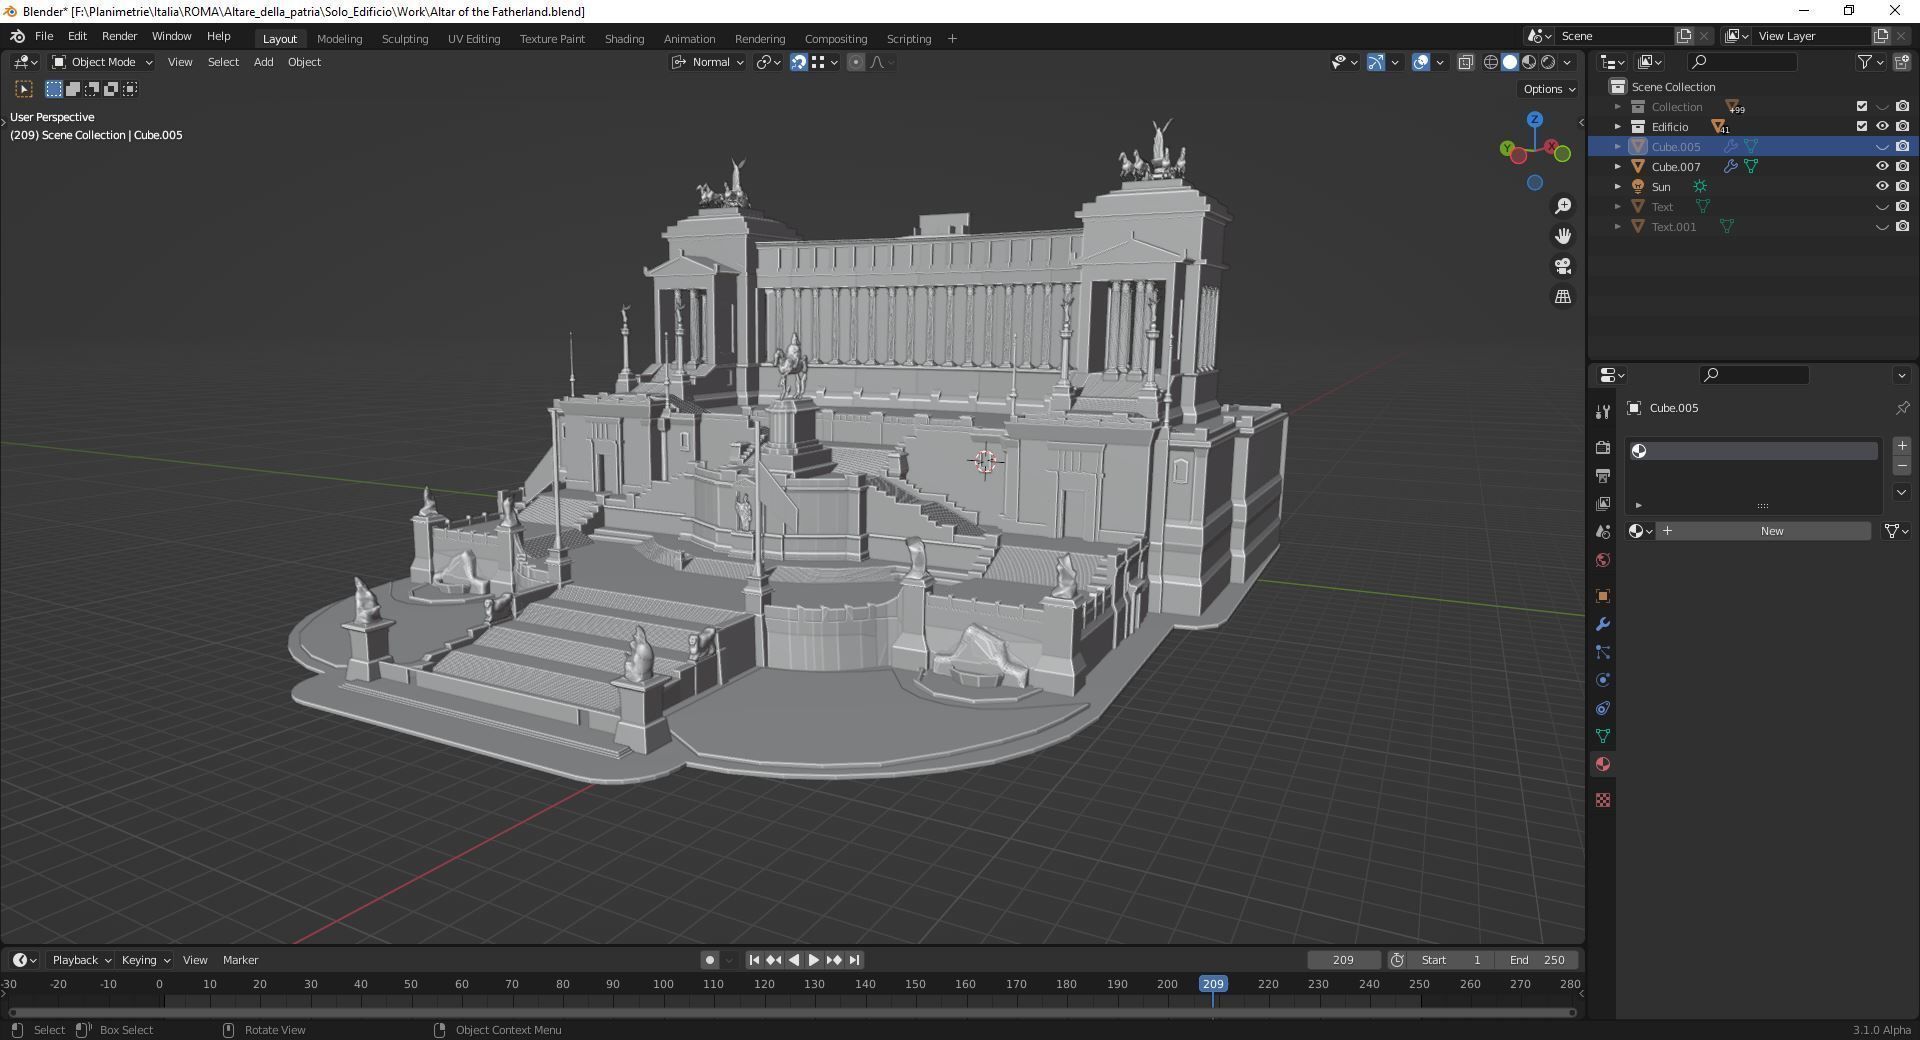Open the World properties tab

point(1603,560)
